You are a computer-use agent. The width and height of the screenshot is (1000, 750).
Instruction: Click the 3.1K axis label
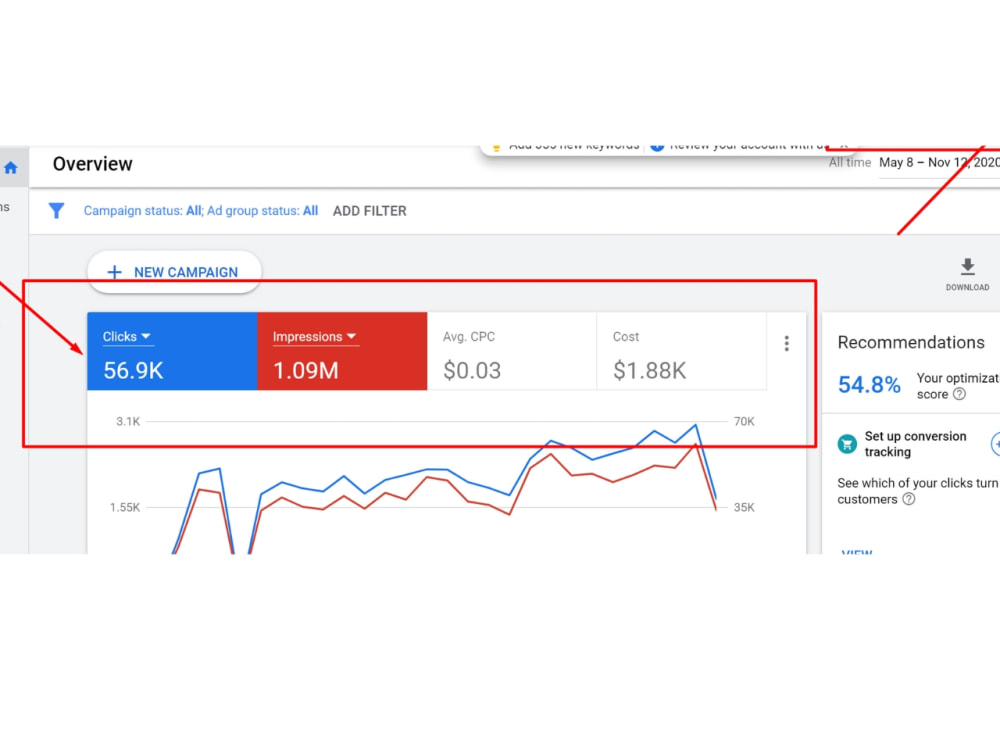(128, 422)
